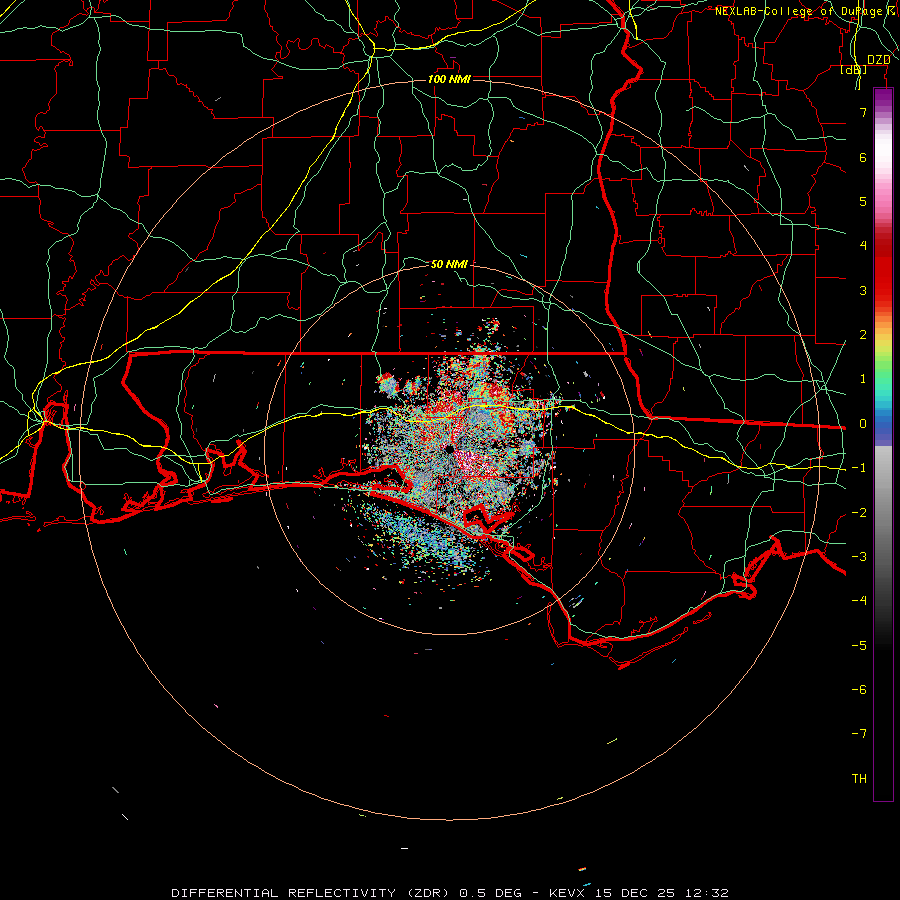Image resolution: width=900 pixels, height=900 pixels.
Task: Click the -4 value on the ZDR scale
Action: tap(859, 601)
